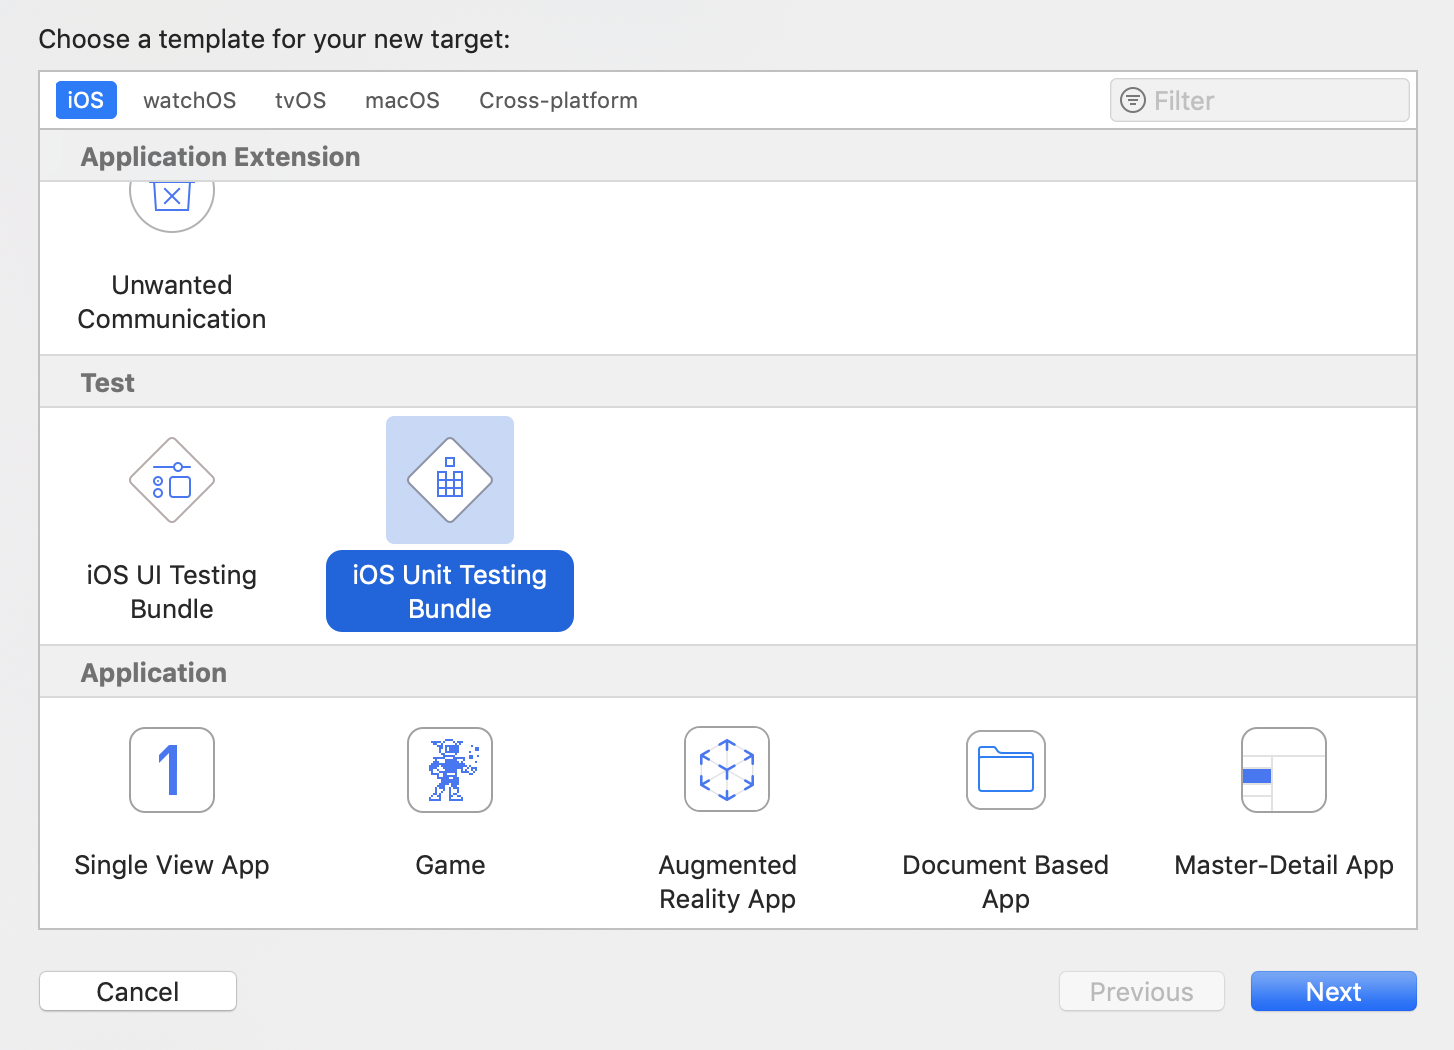Select the Augmented Reality App icon

pyautogui.click(x=727, y=769)
